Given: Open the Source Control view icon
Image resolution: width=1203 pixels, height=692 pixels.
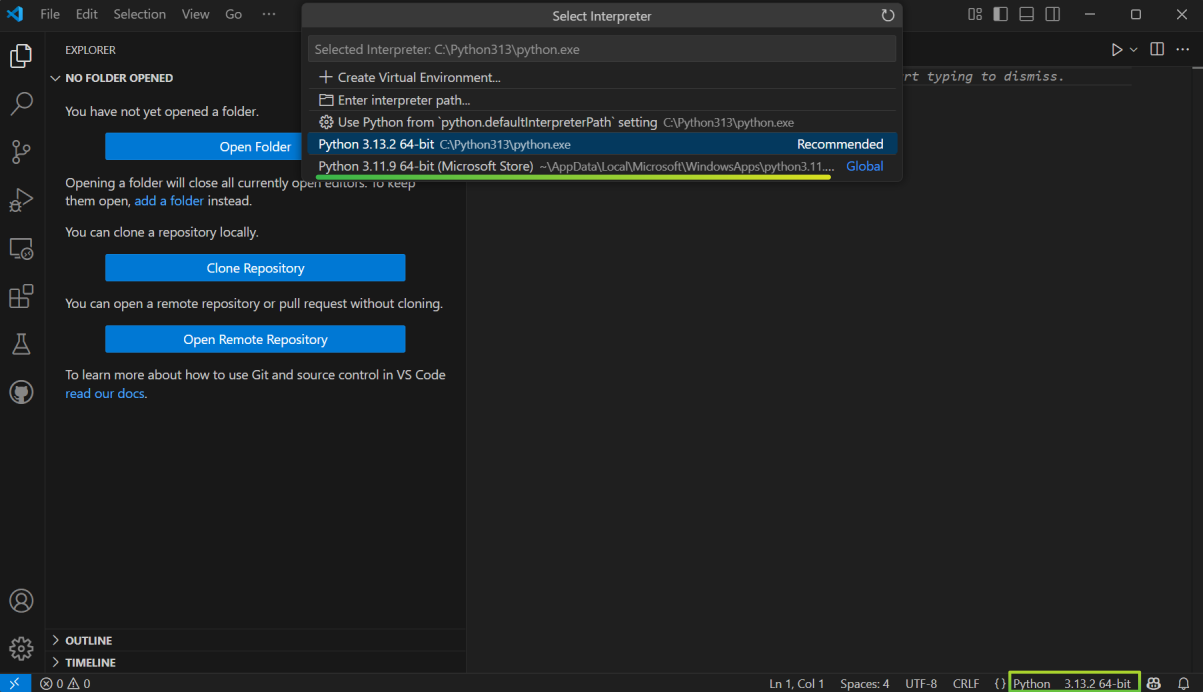Looking at the screenshot, I should (21, 151).
